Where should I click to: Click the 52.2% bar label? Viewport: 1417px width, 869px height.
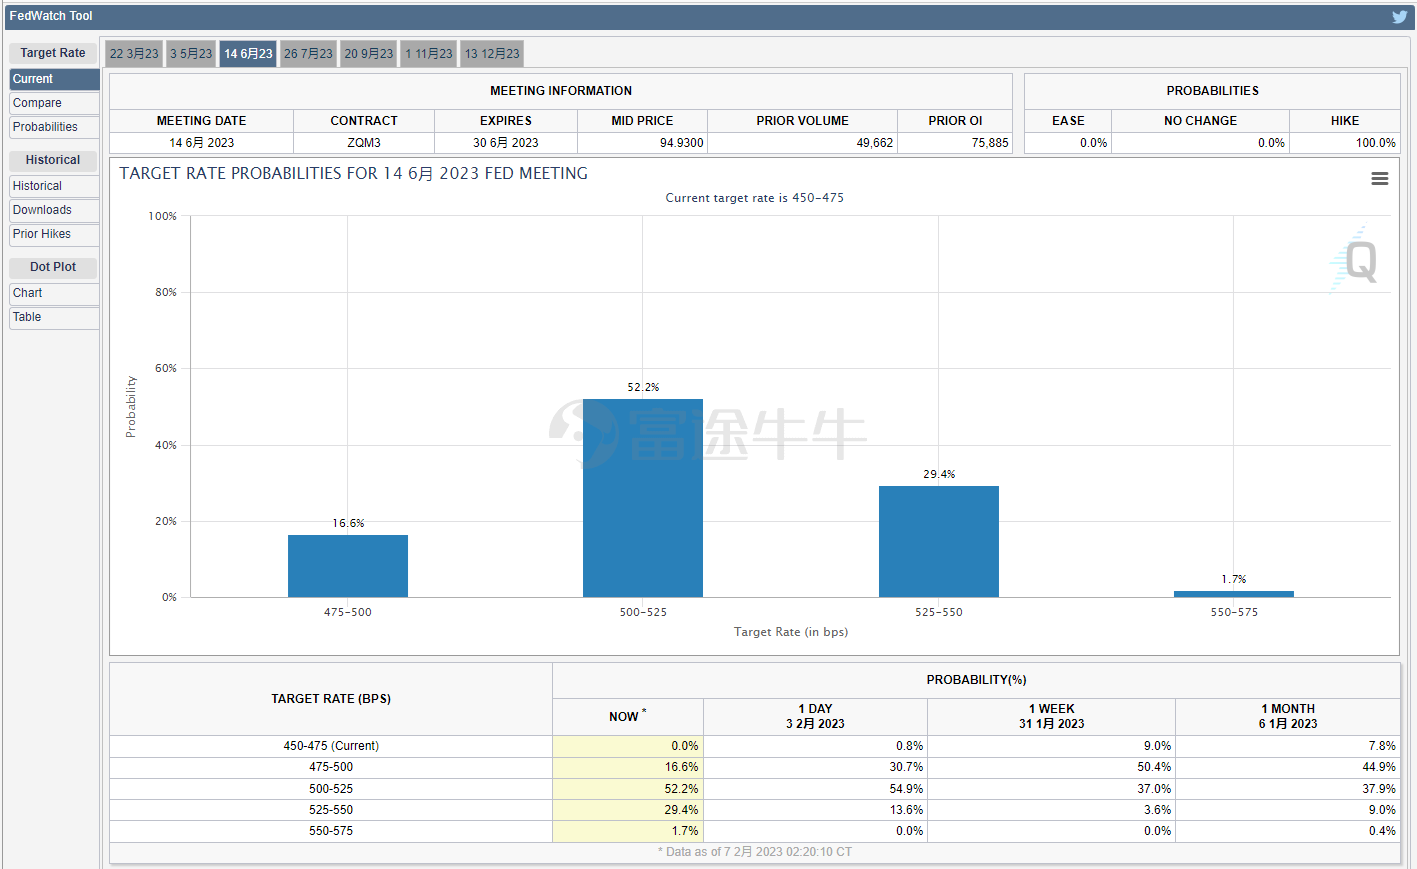643,387
